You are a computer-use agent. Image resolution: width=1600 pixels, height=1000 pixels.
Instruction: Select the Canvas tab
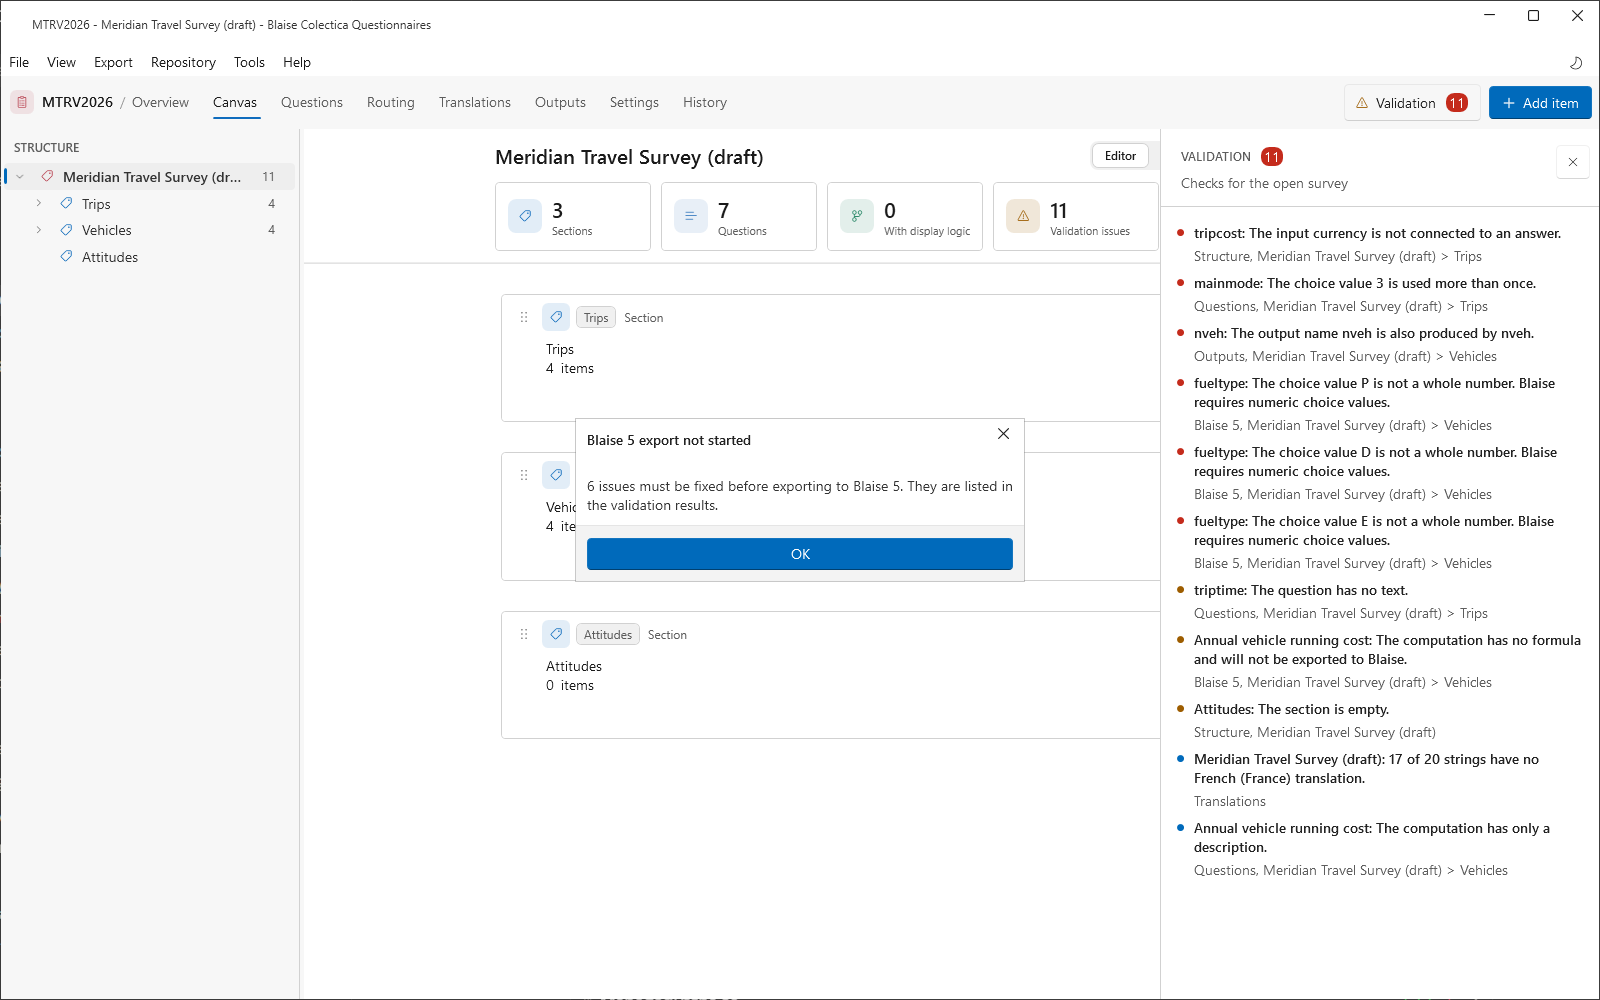235,102
